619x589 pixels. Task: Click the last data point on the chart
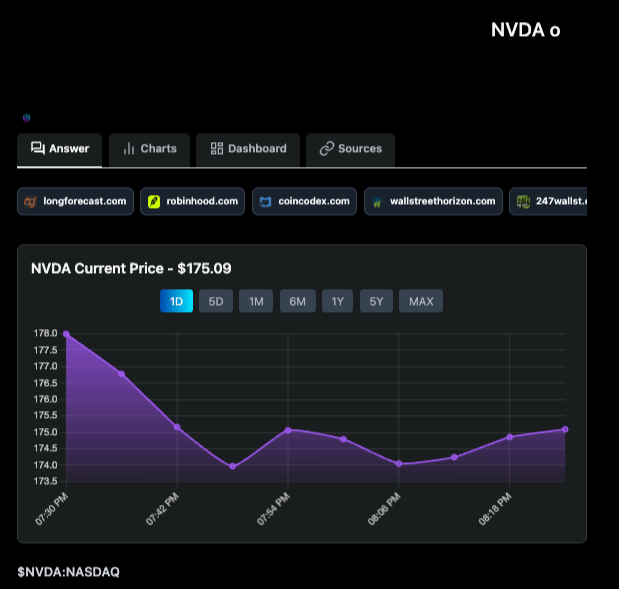[x=565, y=429]
